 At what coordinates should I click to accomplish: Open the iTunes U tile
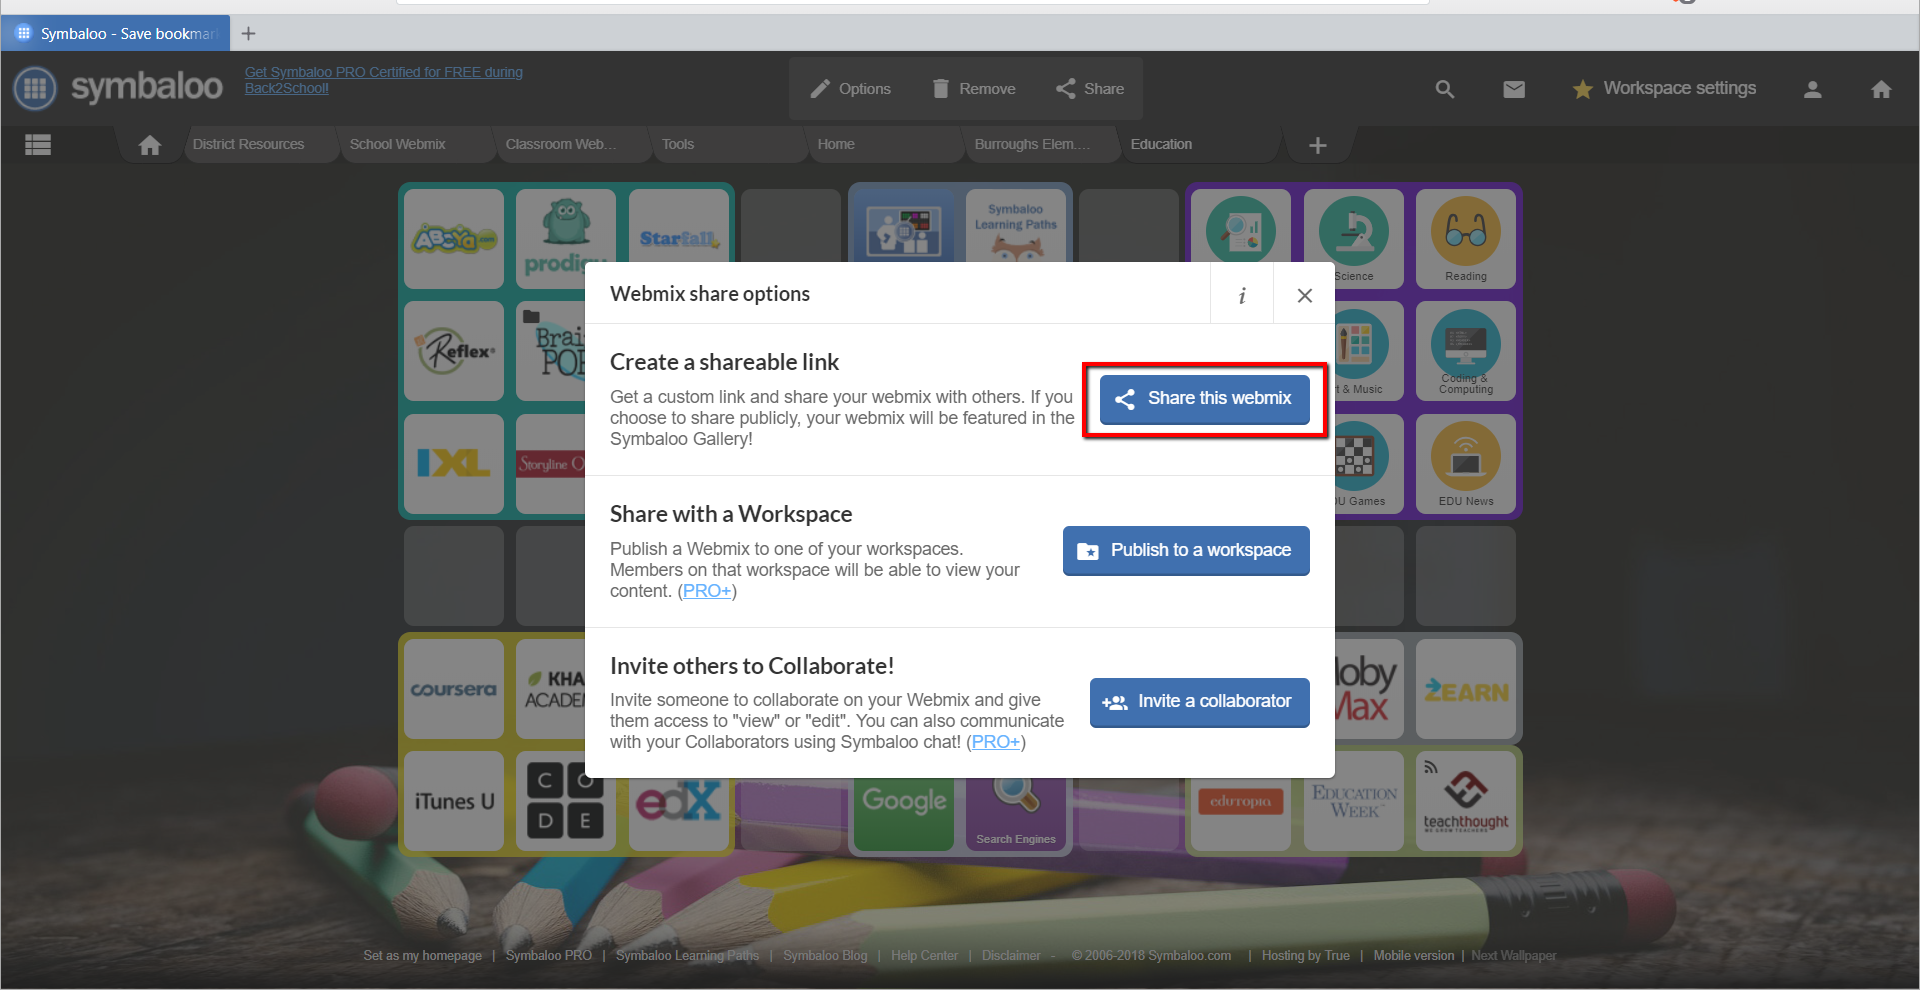(x=454, y=801)
